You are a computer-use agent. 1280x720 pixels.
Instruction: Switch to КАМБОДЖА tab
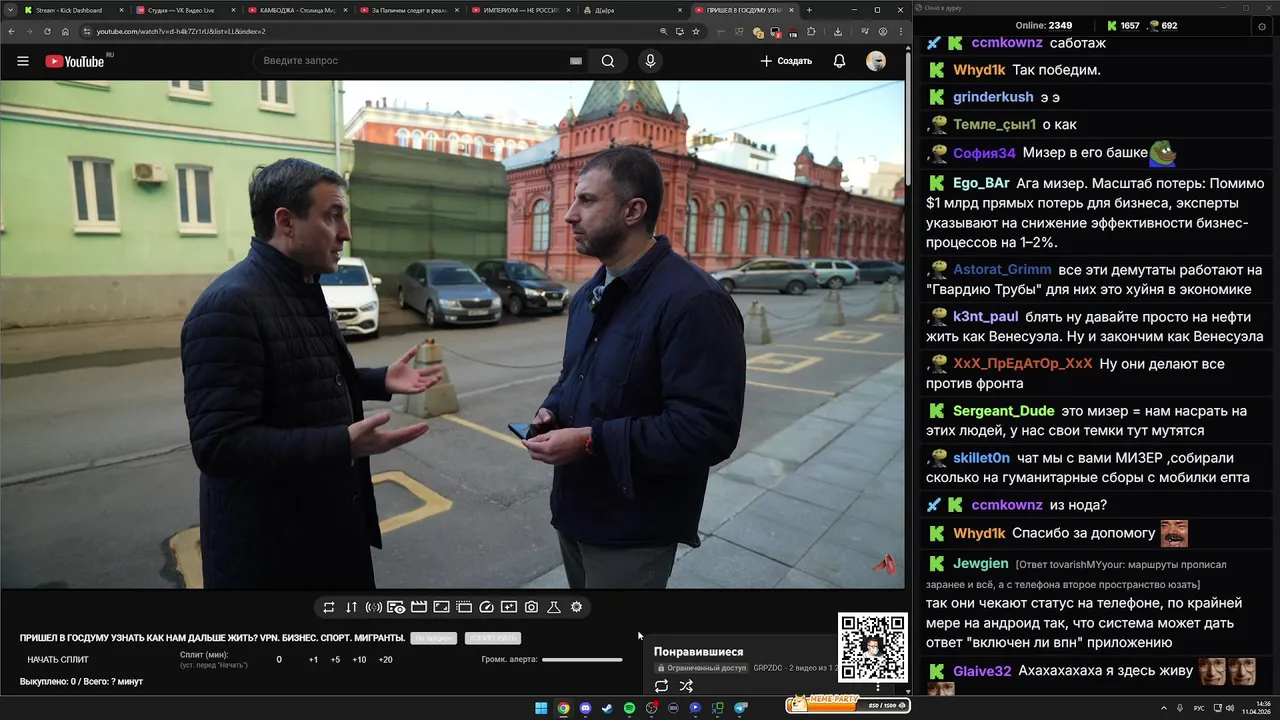[x=297, y=10]
